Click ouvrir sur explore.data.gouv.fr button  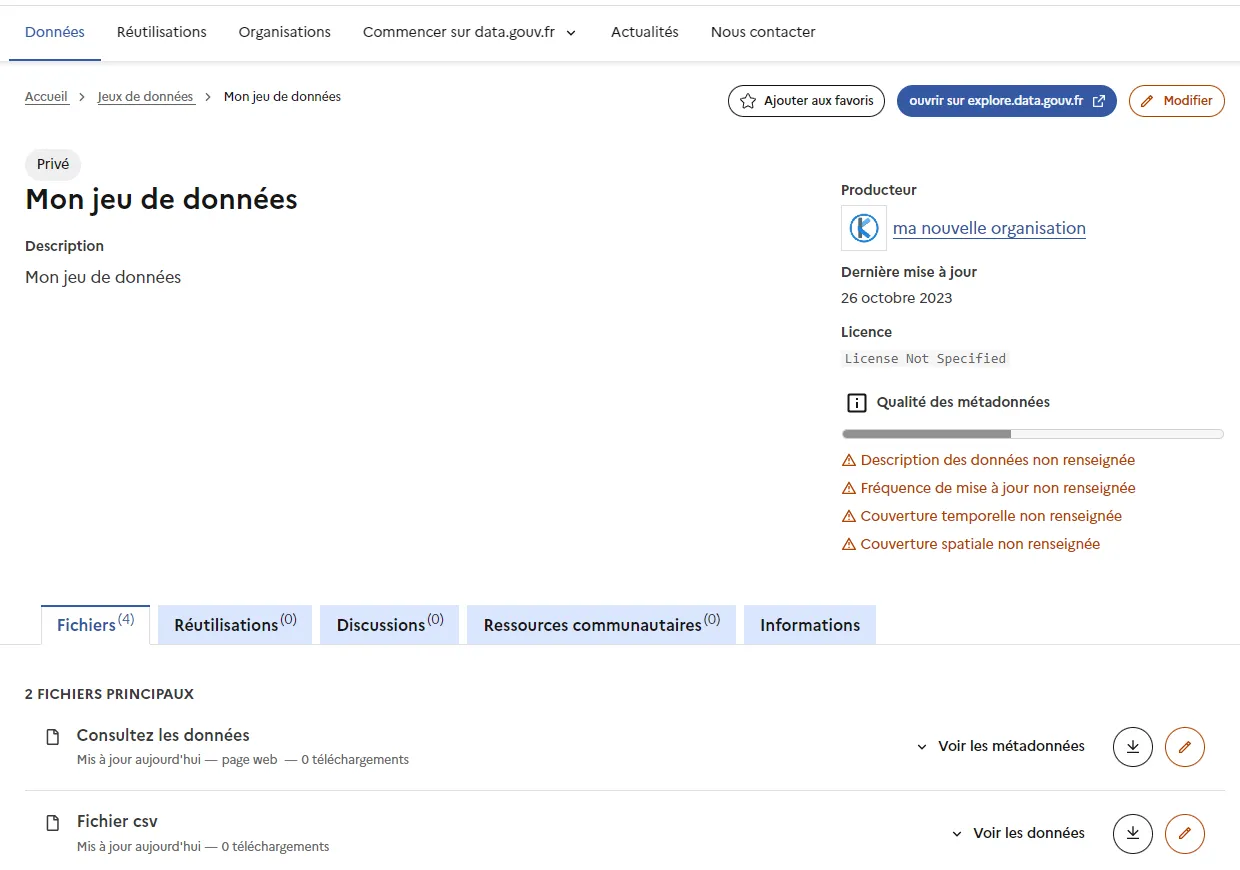[x=1007, y=101]
